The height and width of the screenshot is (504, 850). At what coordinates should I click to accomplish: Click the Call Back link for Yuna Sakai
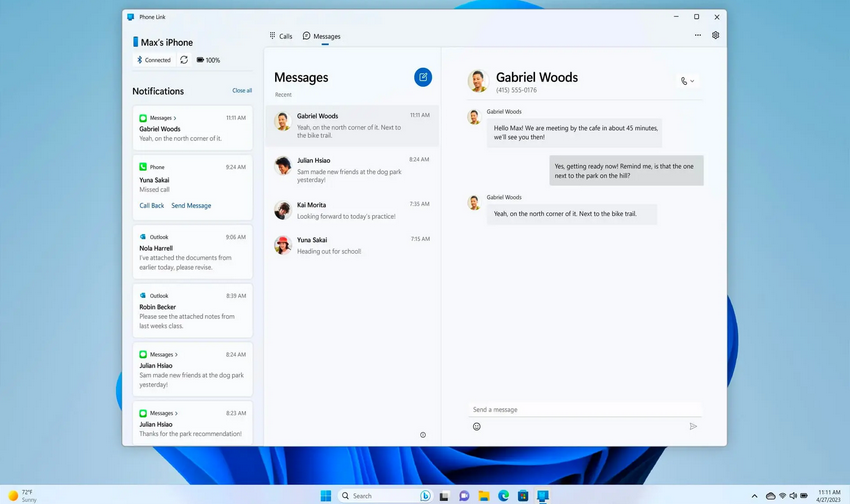tap(152, 205)
